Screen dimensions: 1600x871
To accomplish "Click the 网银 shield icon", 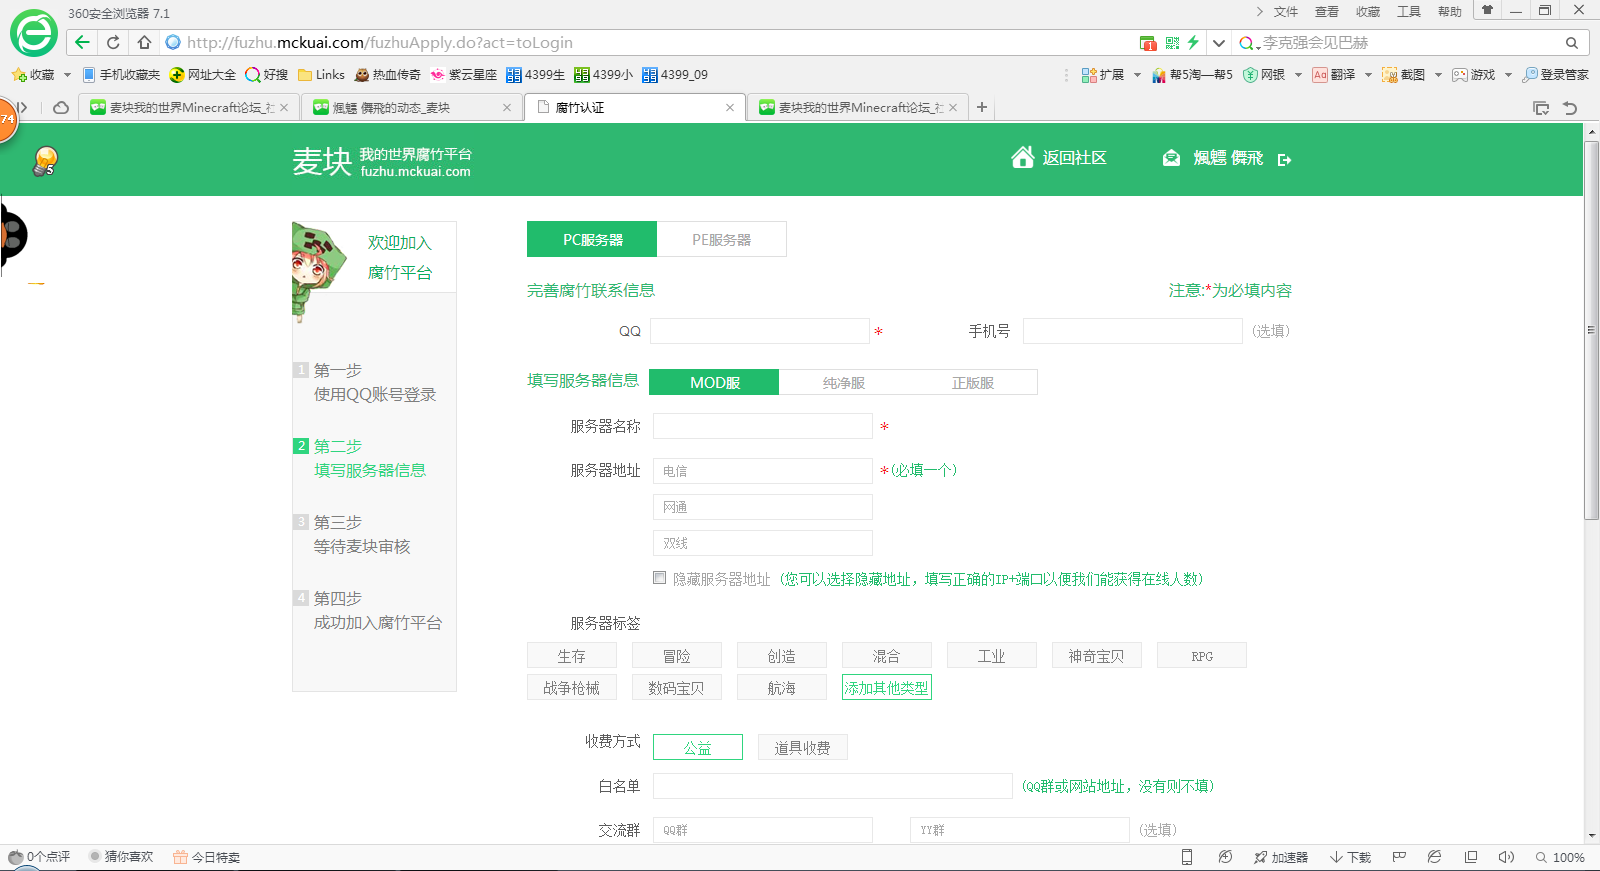I will pyautogui.click(x=1250, y=75).
